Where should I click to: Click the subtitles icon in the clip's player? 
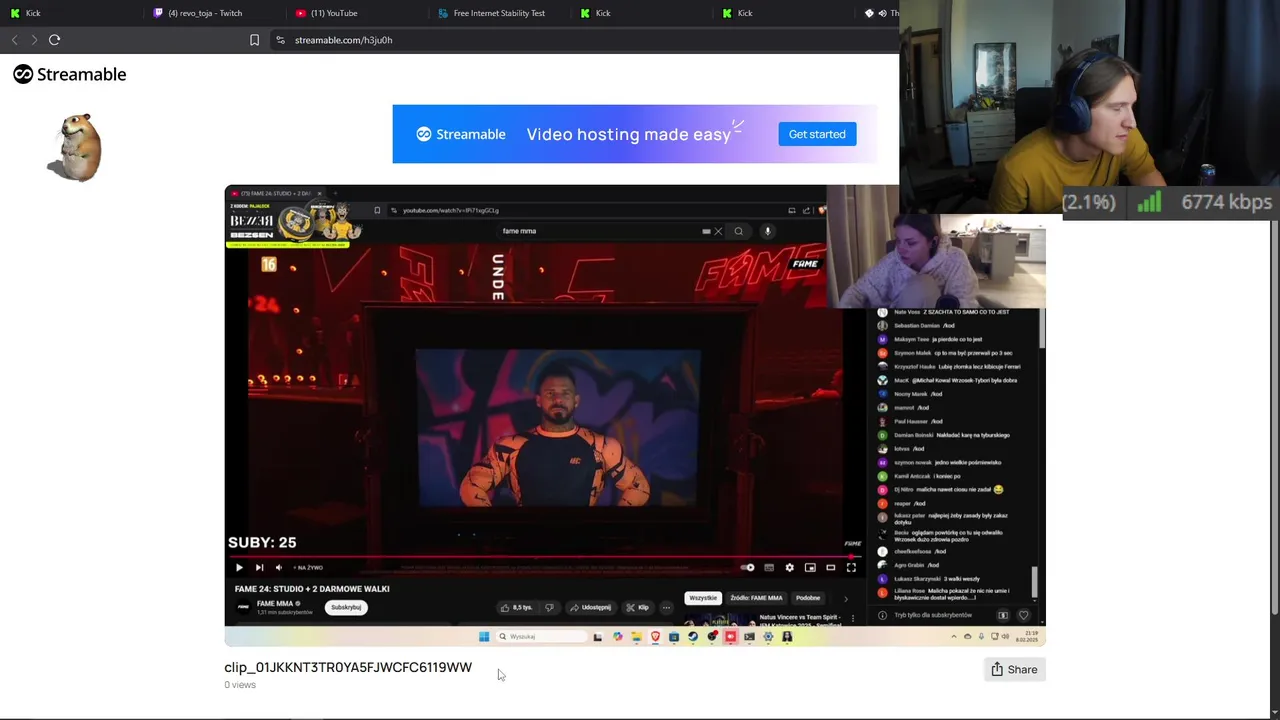(769, 567)
